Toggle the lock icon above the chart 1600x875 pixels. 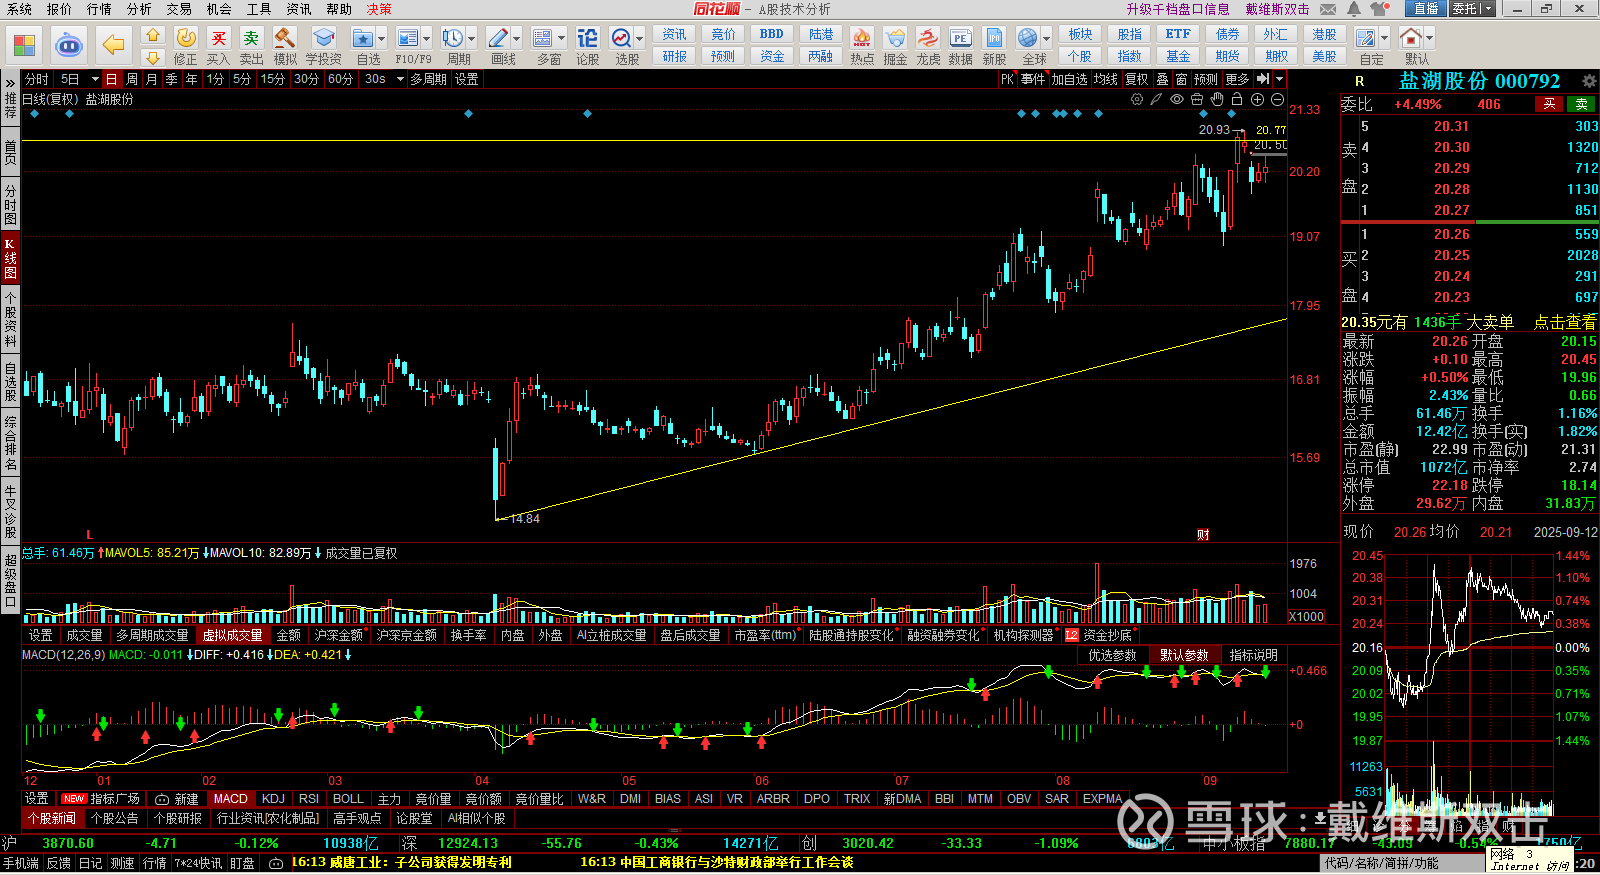pyautogui.click(x=1237, y=99)
